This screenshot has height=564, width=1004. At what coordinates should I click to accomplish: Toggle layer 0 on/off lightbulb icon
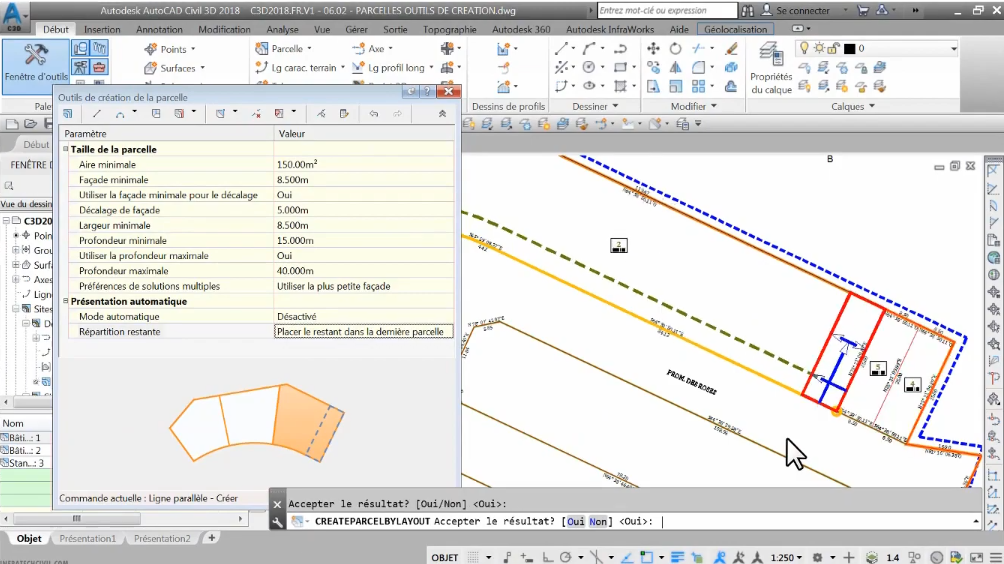pos(804,48)
